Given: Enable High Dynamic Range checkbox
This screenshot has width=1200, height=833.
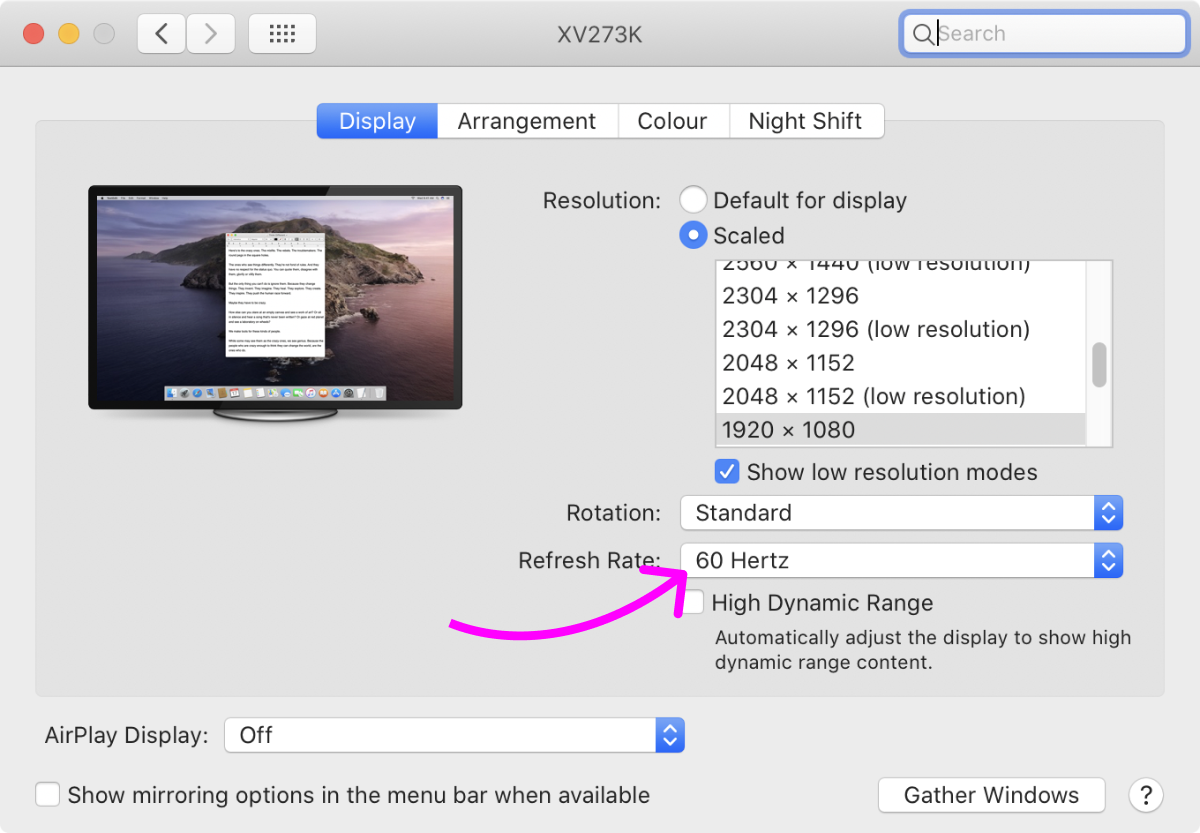Looking at the screenshot, I should point(693,603).
